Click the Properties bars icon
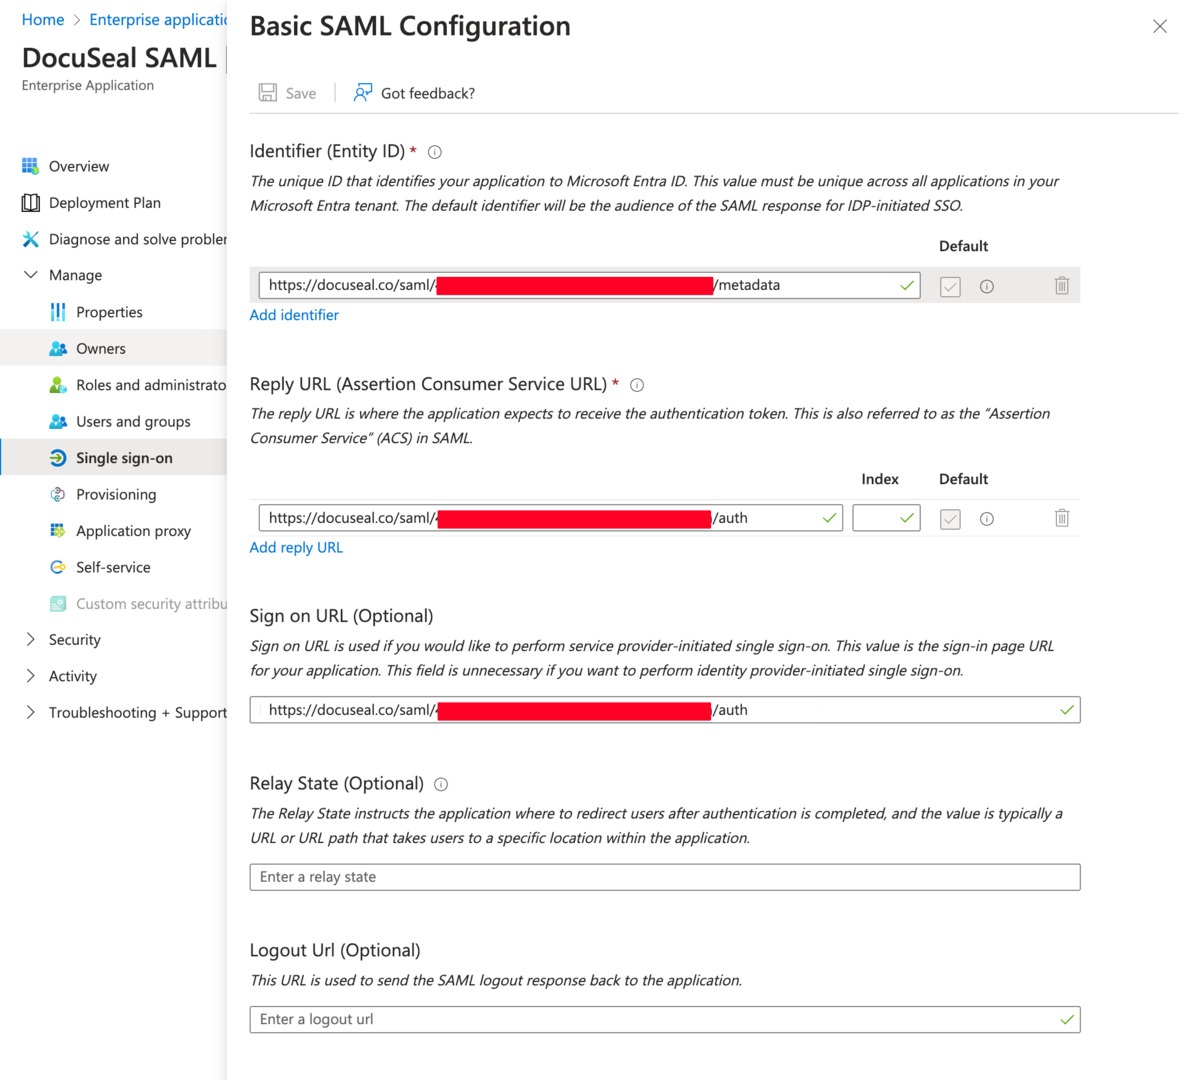The image size is (1200, 1080). (58, 312)
